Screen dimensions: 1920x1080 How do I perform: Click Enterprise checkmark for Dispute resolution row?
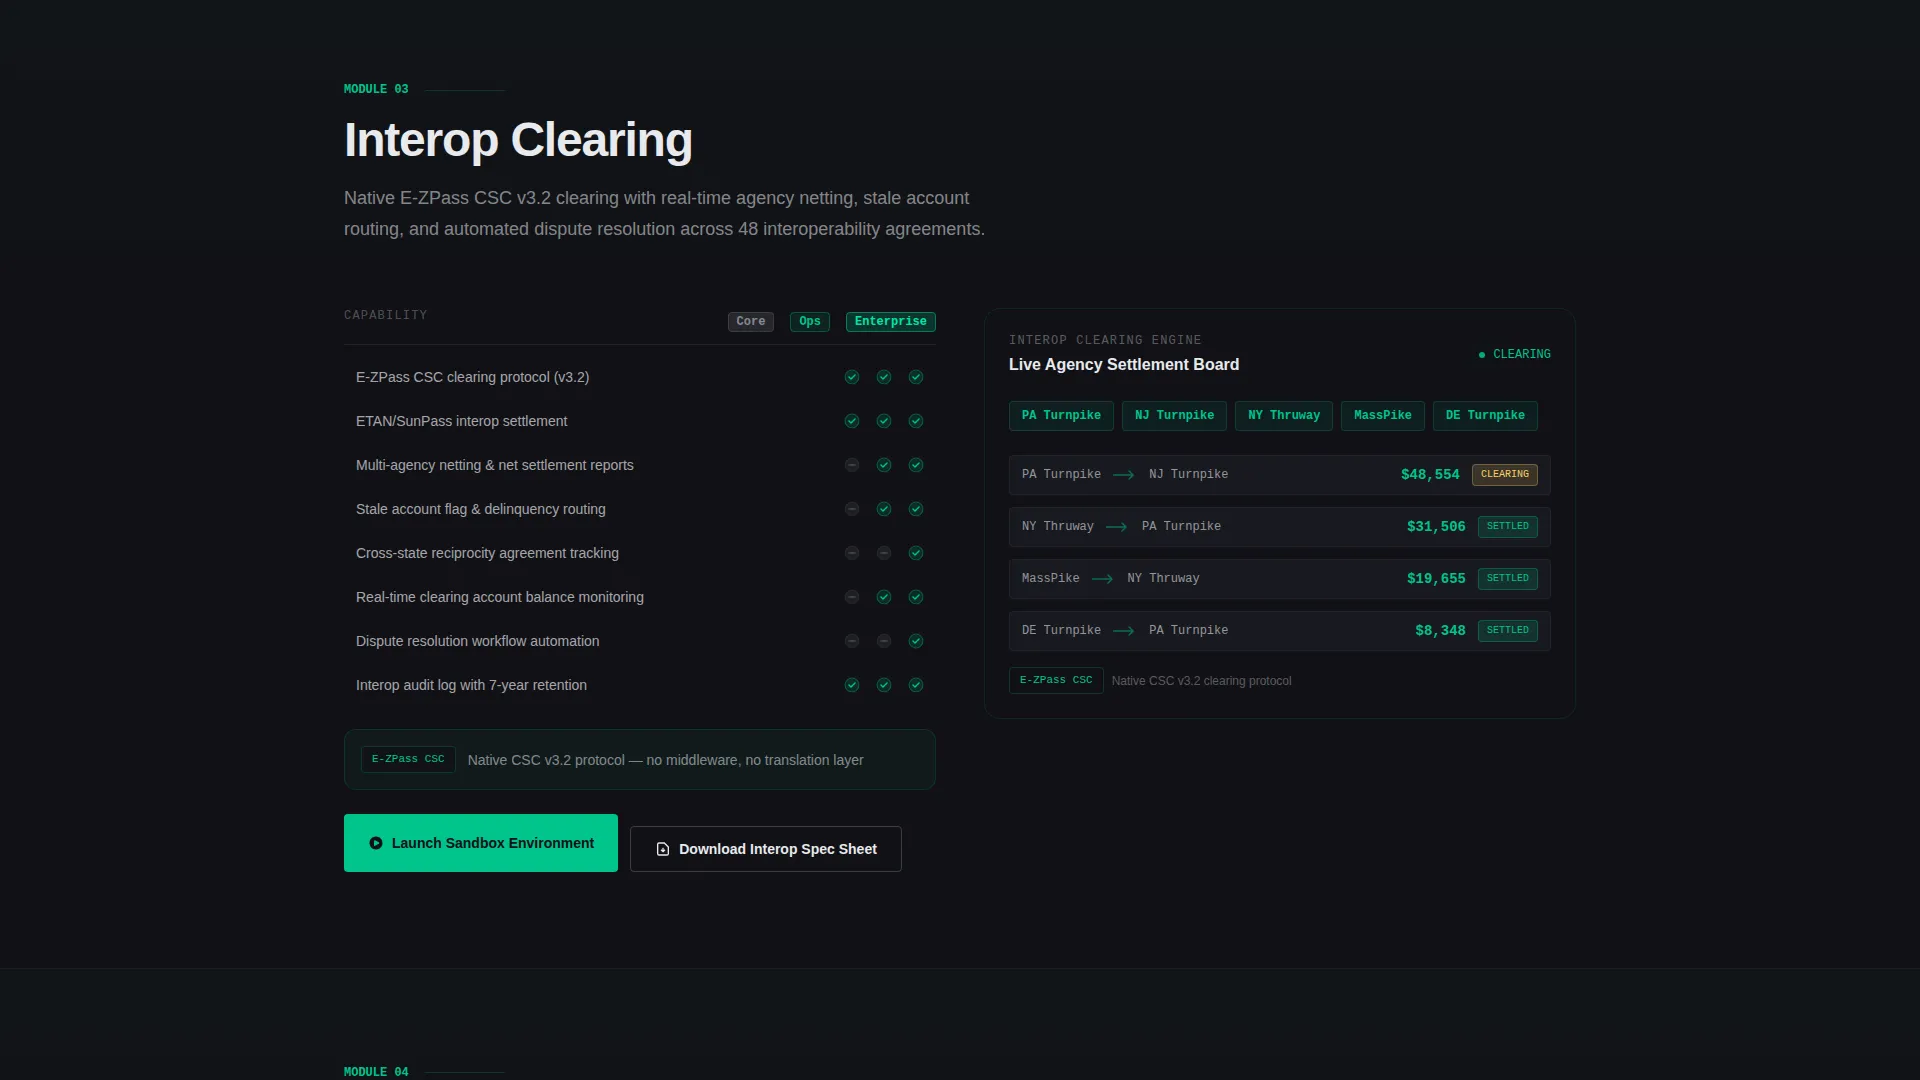click(916, 641)
